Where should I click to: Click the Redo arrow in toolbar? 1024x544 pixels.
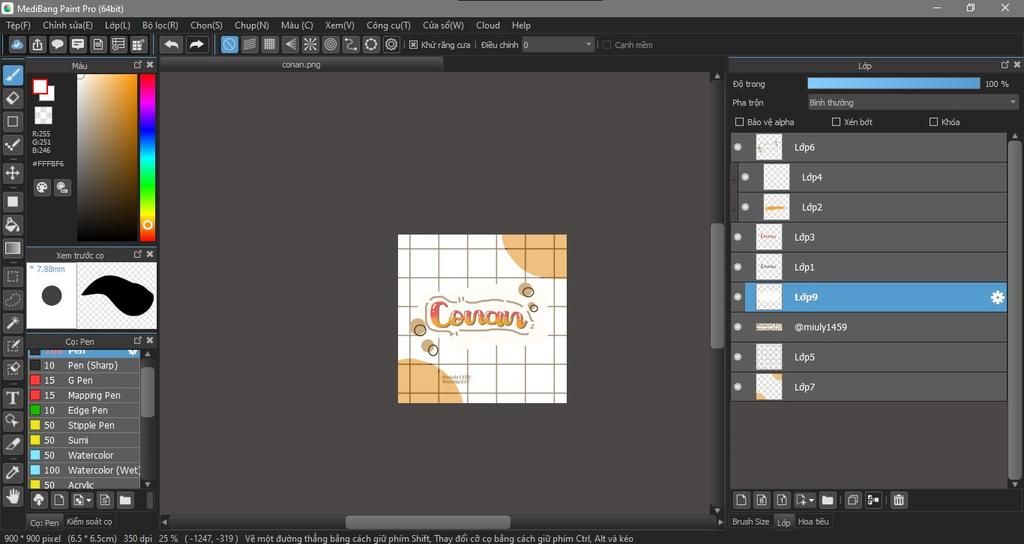click(196, 44)
